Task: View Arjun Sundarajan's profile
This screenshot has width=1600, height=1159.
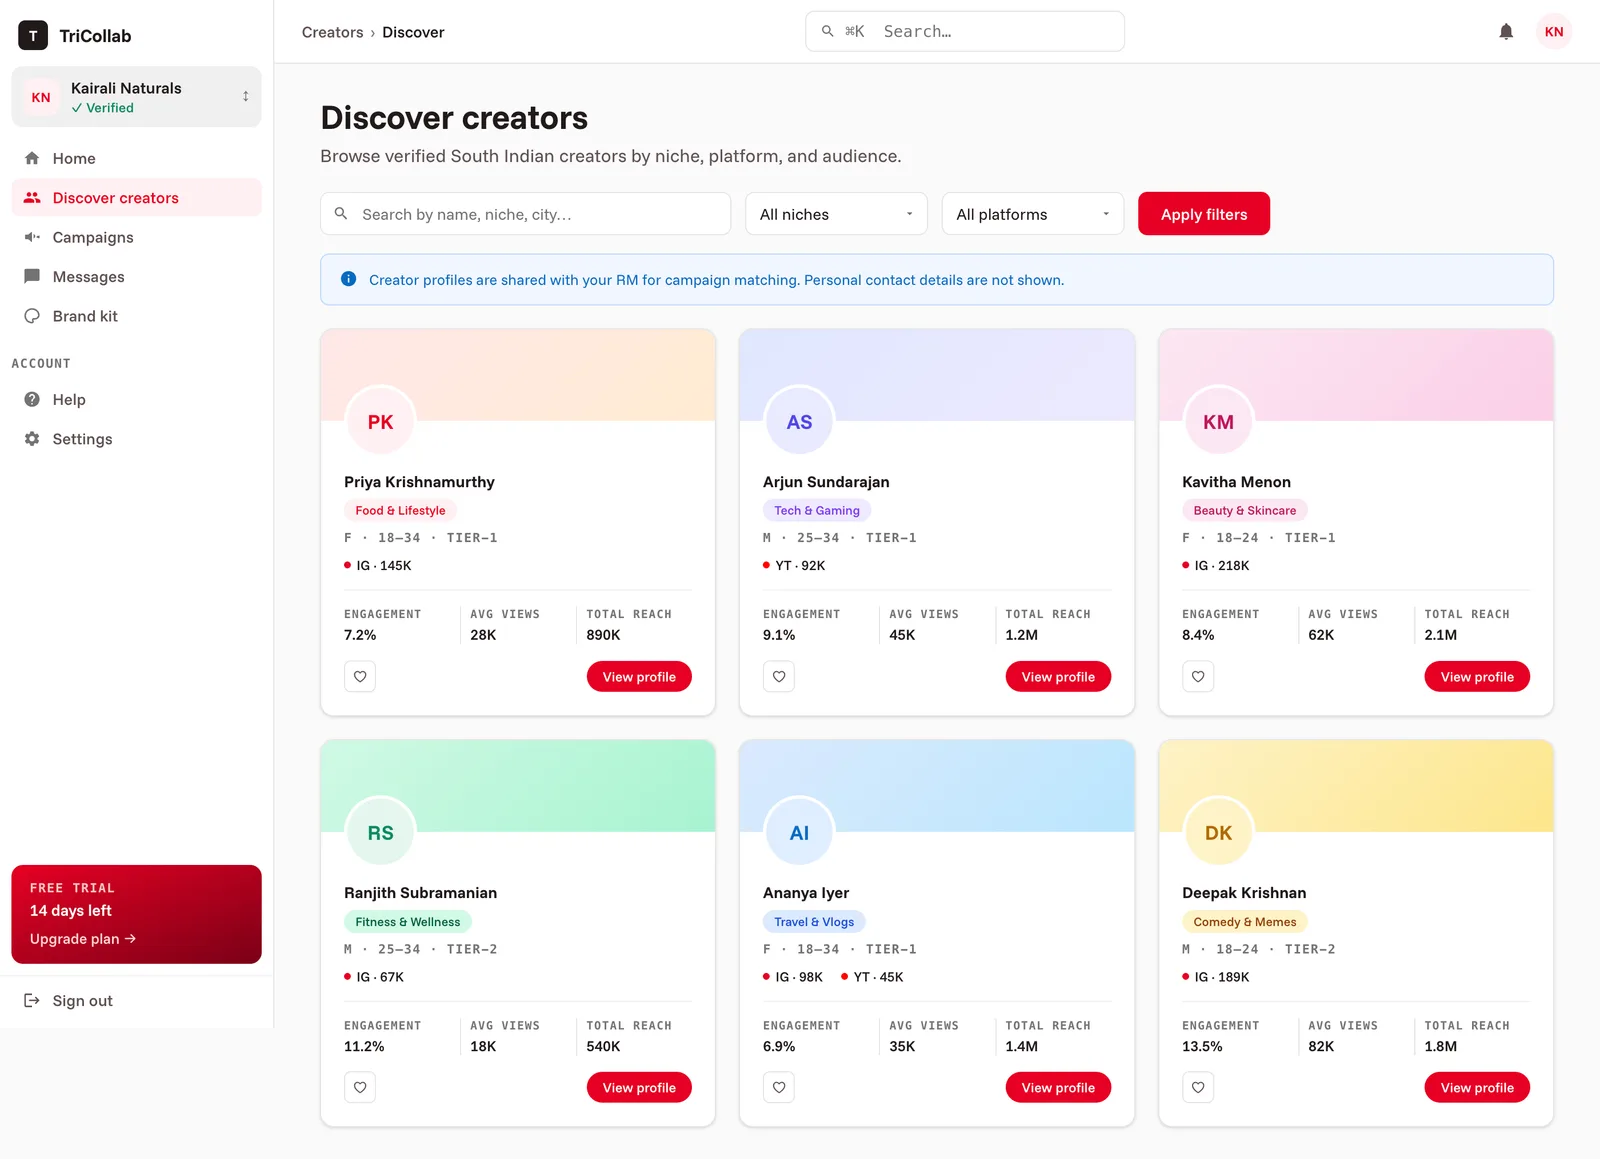Action: (1058, 677)
